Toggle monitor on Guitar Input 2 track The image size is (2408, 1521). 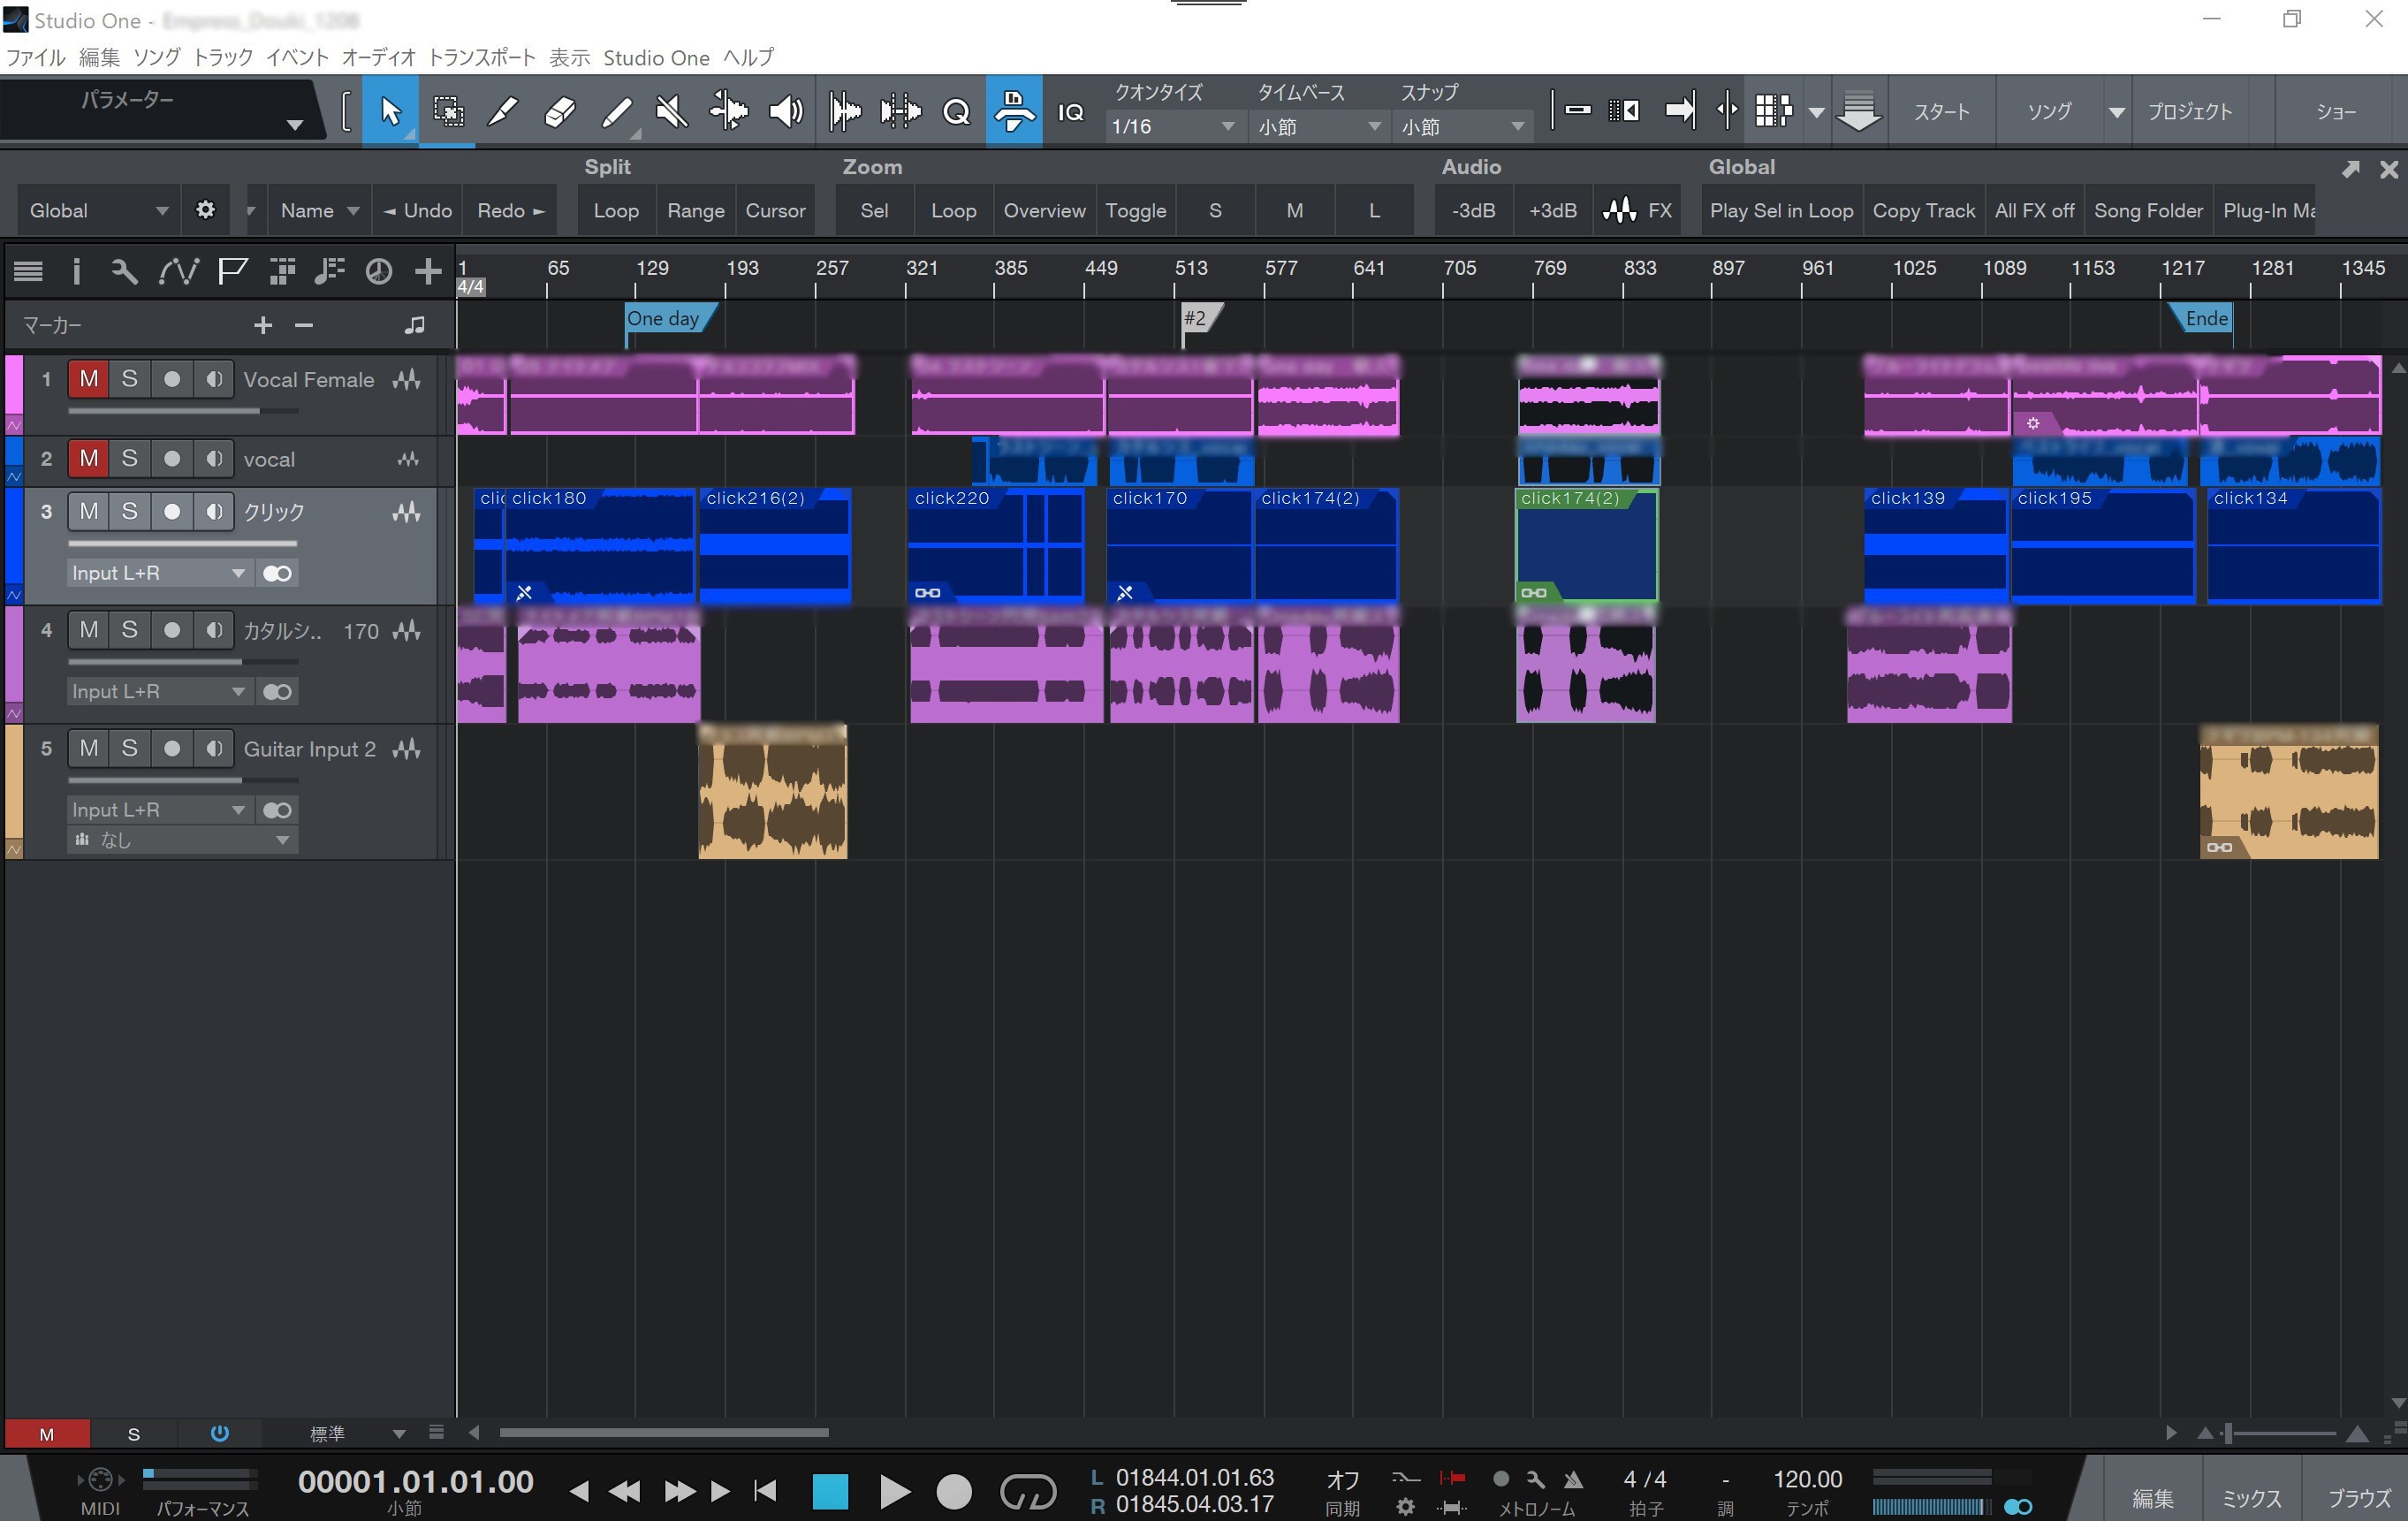(x=213, y=748)
